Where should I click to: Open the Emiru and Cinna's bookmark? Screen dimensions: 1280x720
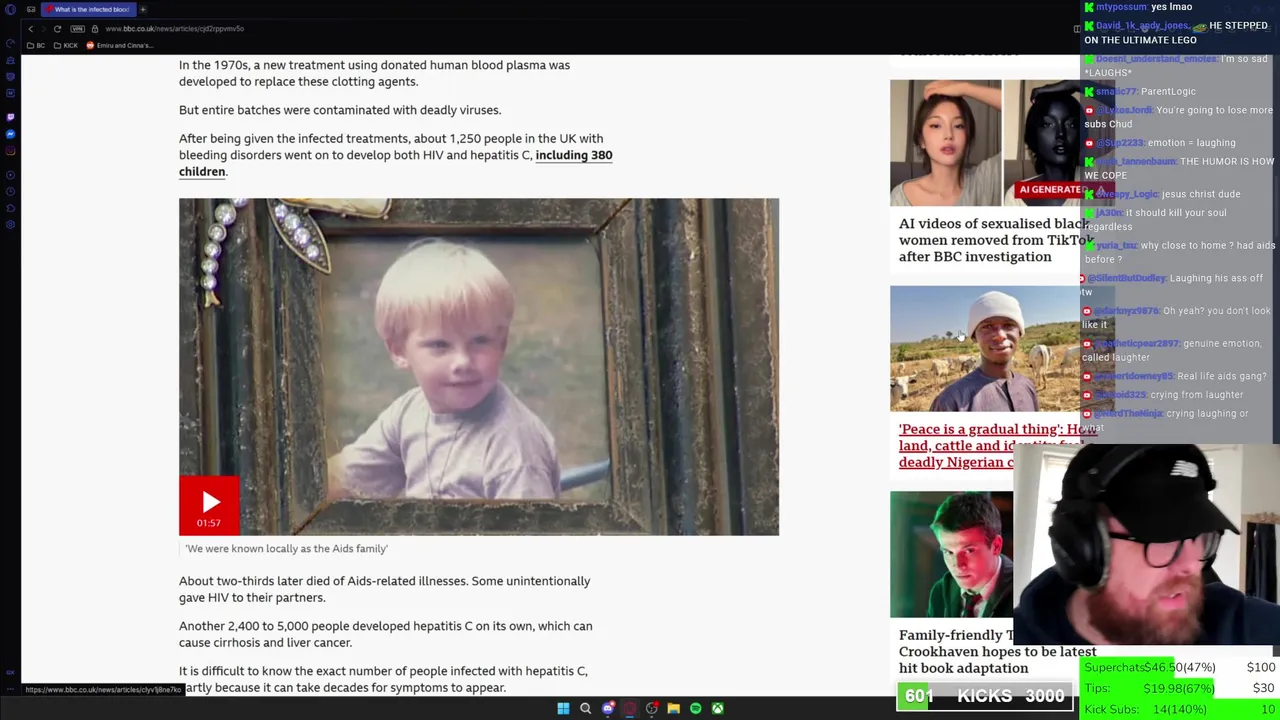[120, 45]
